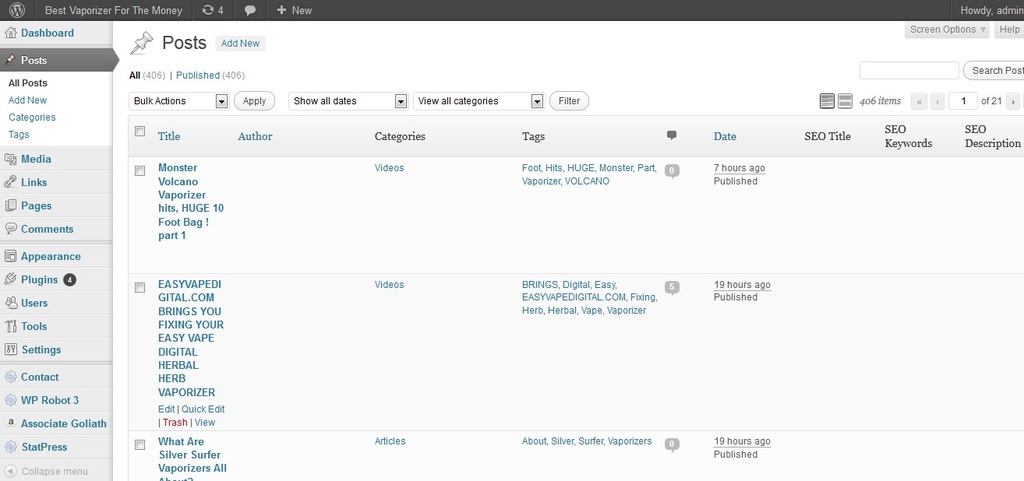Open updates icon showing 4

213,10
